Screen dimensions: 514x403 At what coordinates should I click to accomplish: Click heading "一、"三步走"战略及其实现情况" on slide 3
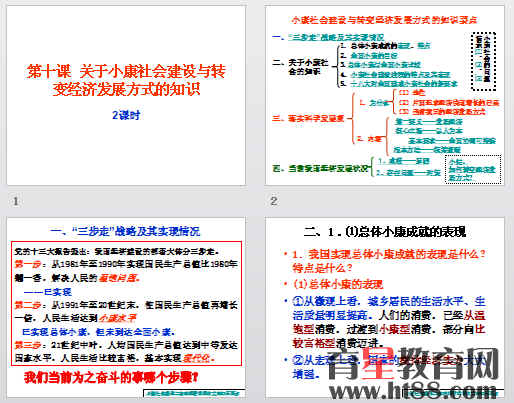pos(125,231)
